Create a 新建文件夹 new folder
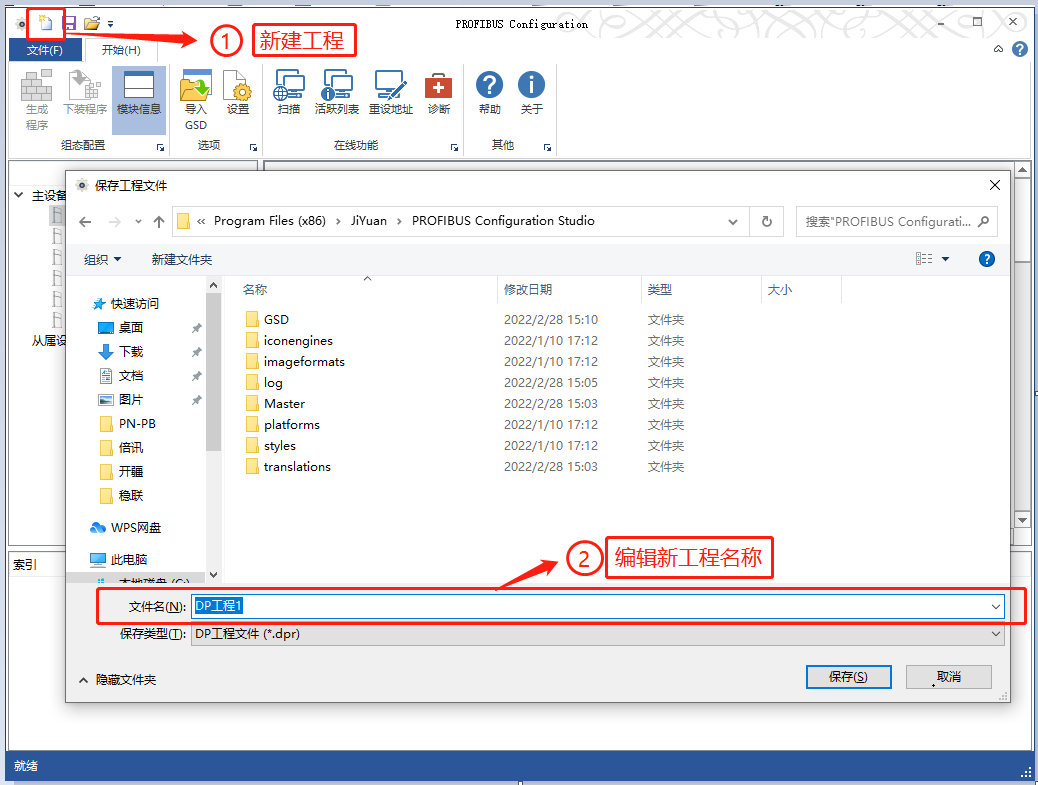This screenshot has height=785, width=1038. (183, 259)
